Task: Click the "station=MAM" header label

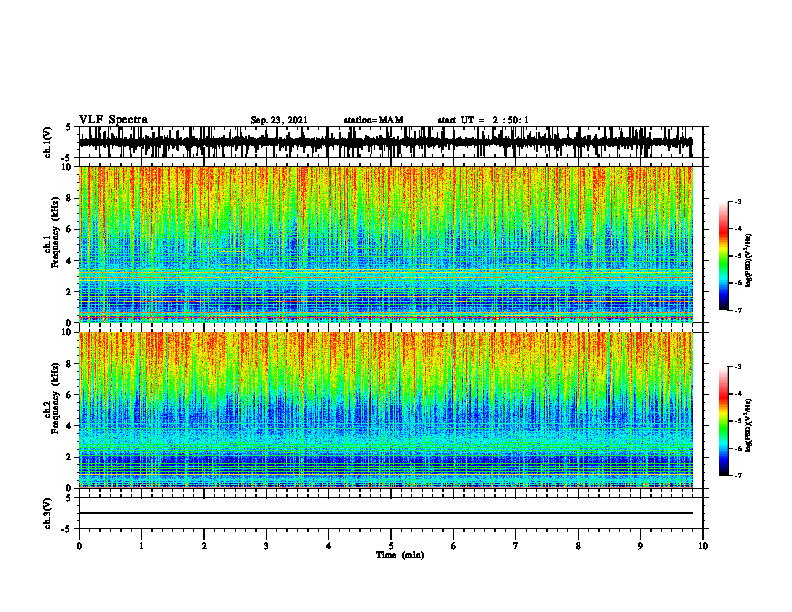Action: [x=373, y=120]
